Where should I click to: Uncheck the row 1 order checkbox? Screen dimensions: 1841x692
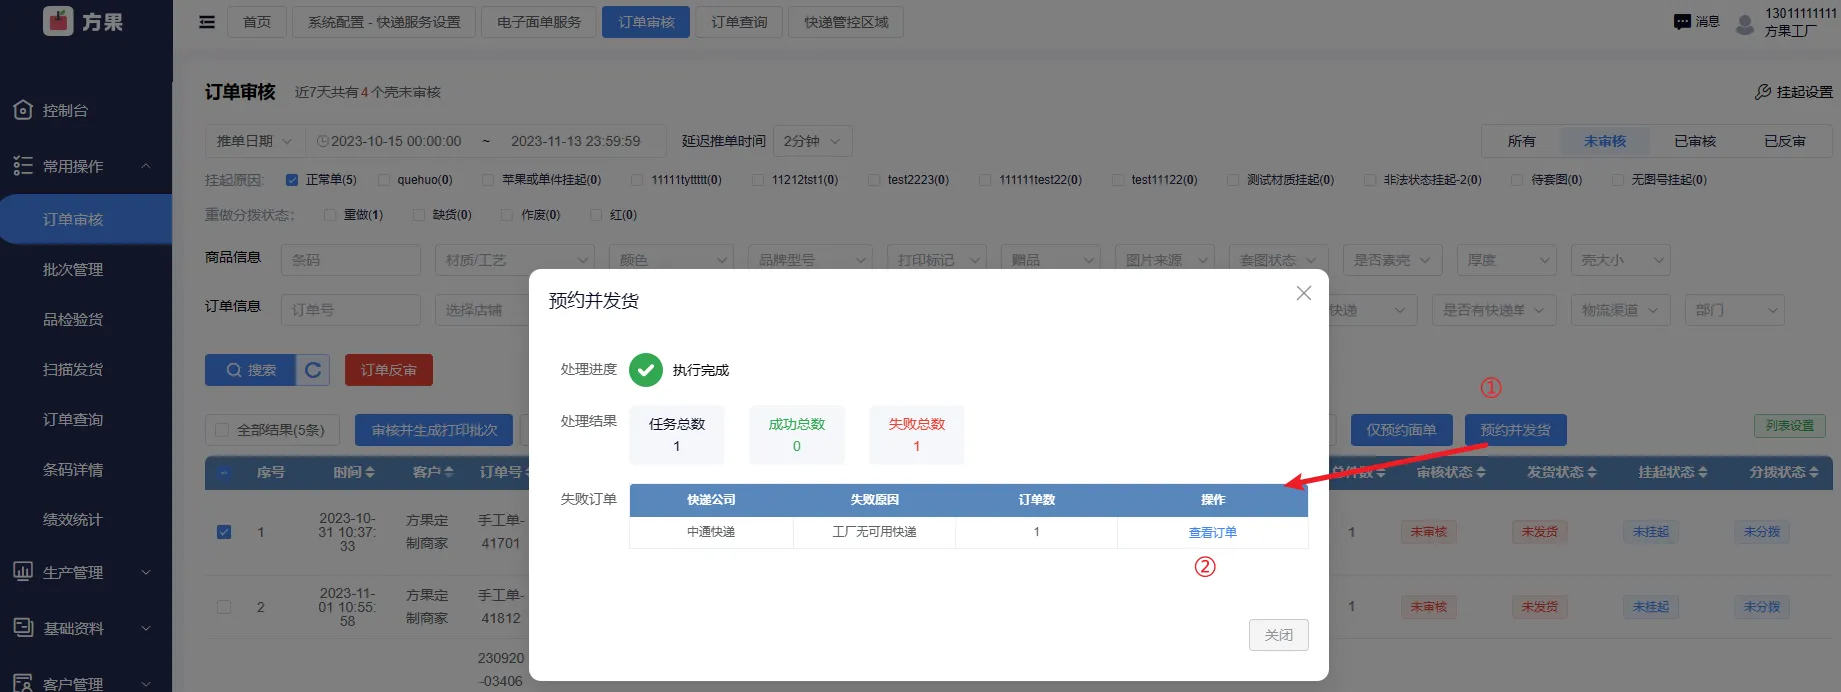(224, 532)
